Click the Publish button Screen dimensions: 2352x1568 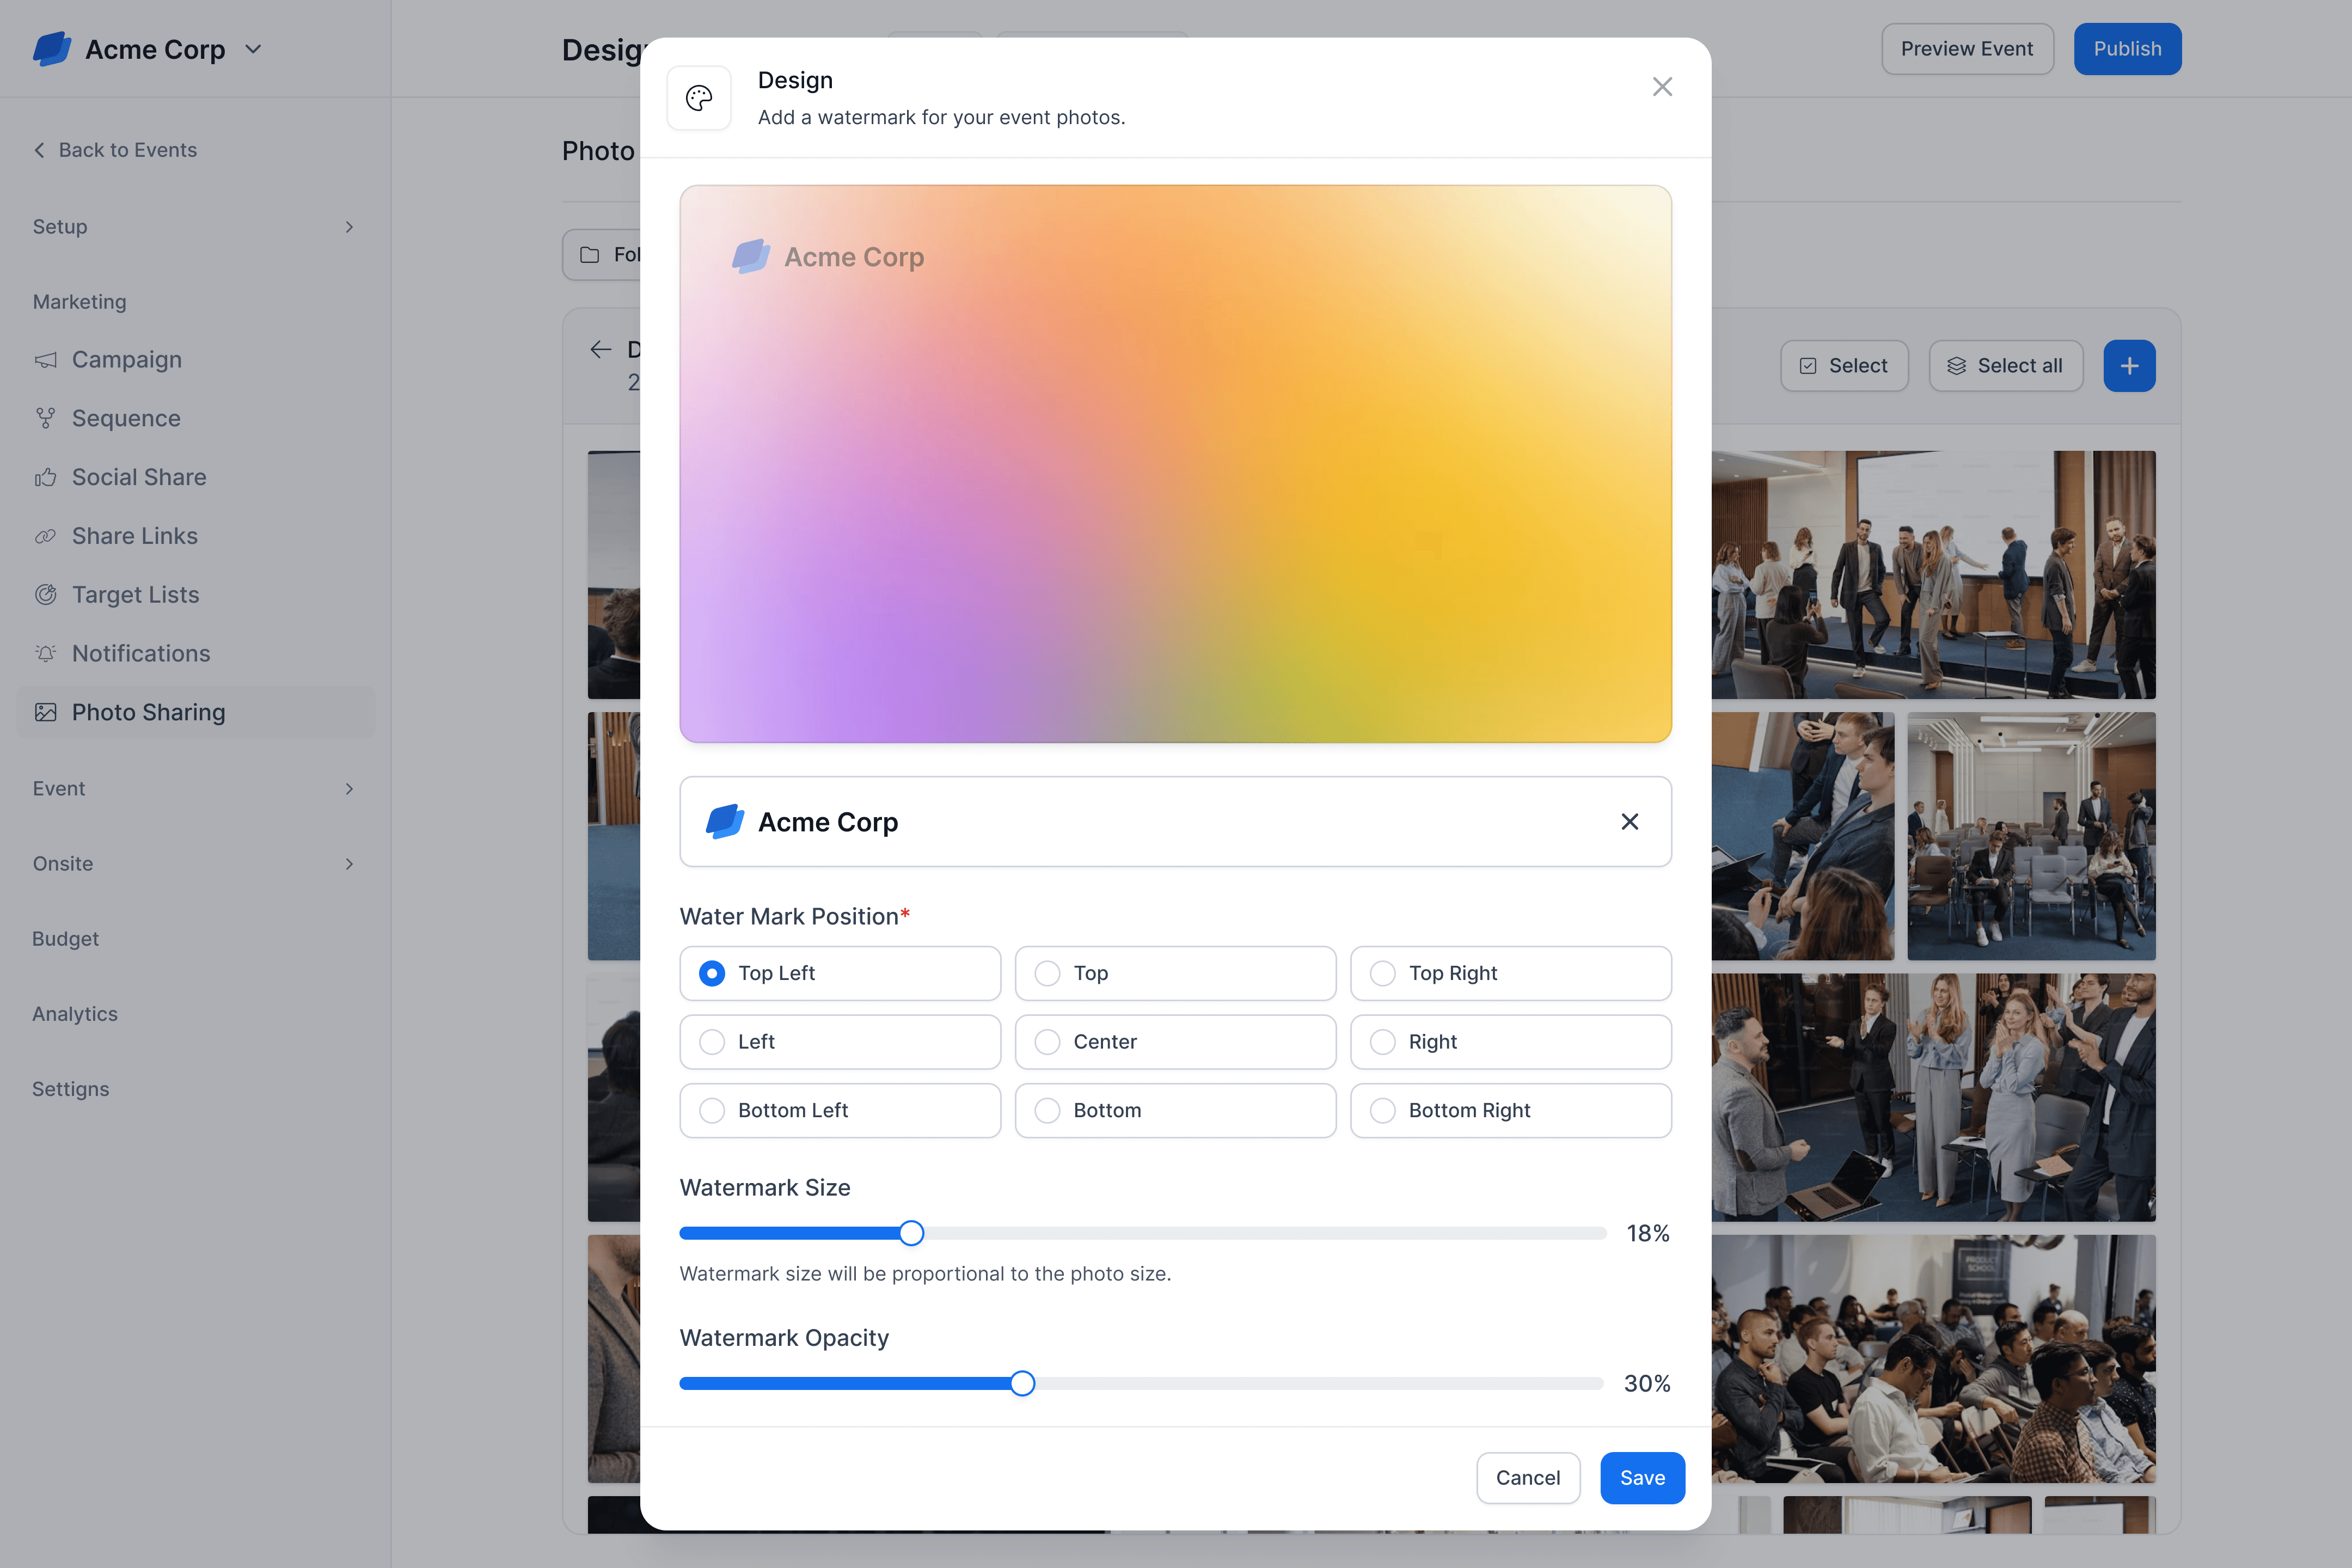pos(2127,49)
